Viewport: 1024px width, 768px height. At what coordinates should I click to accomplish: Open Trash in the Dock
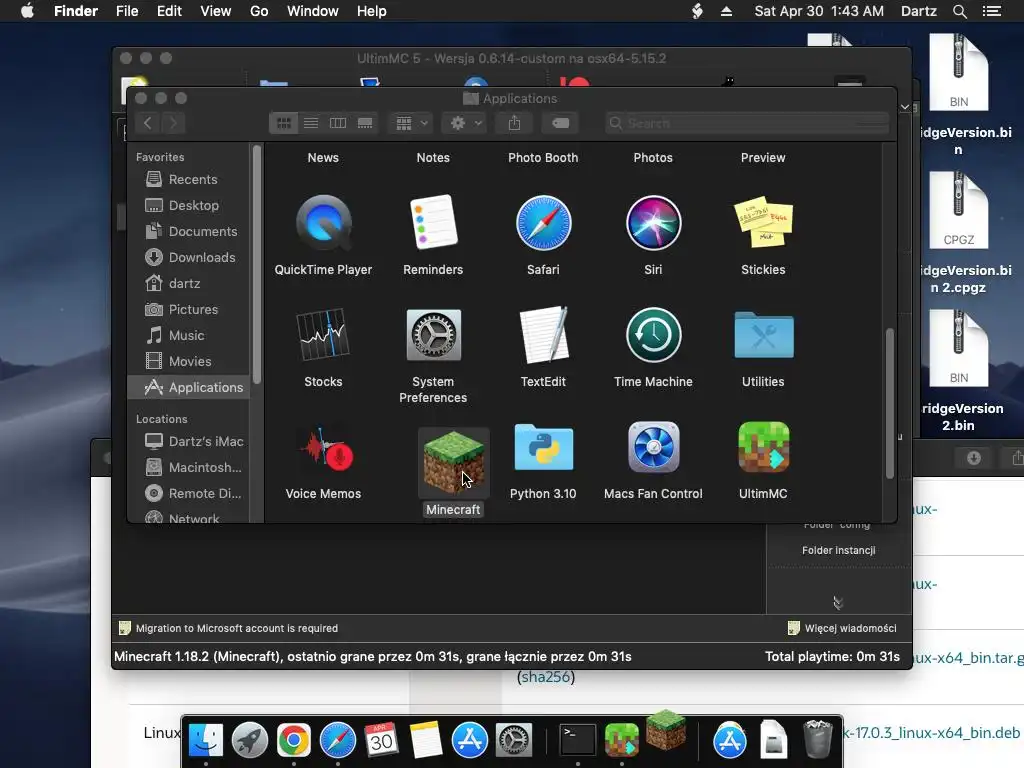pos(818,739)
